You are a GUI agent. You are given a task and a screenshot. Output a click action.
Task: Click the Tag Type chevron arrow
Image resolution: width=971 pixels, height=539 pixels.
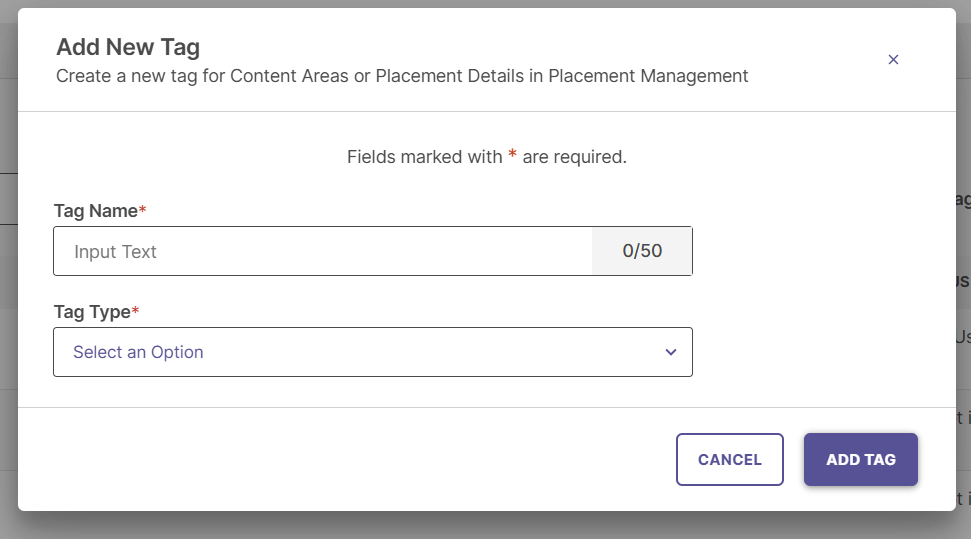pyautogui.click(x=671, y=352)
